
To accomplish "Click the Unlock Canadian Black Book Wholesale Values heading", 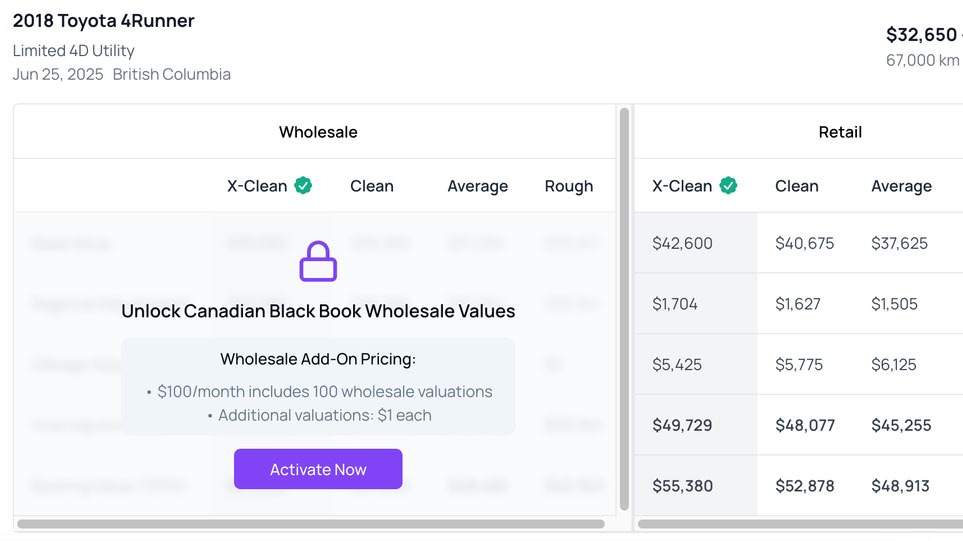I will 318,311.
